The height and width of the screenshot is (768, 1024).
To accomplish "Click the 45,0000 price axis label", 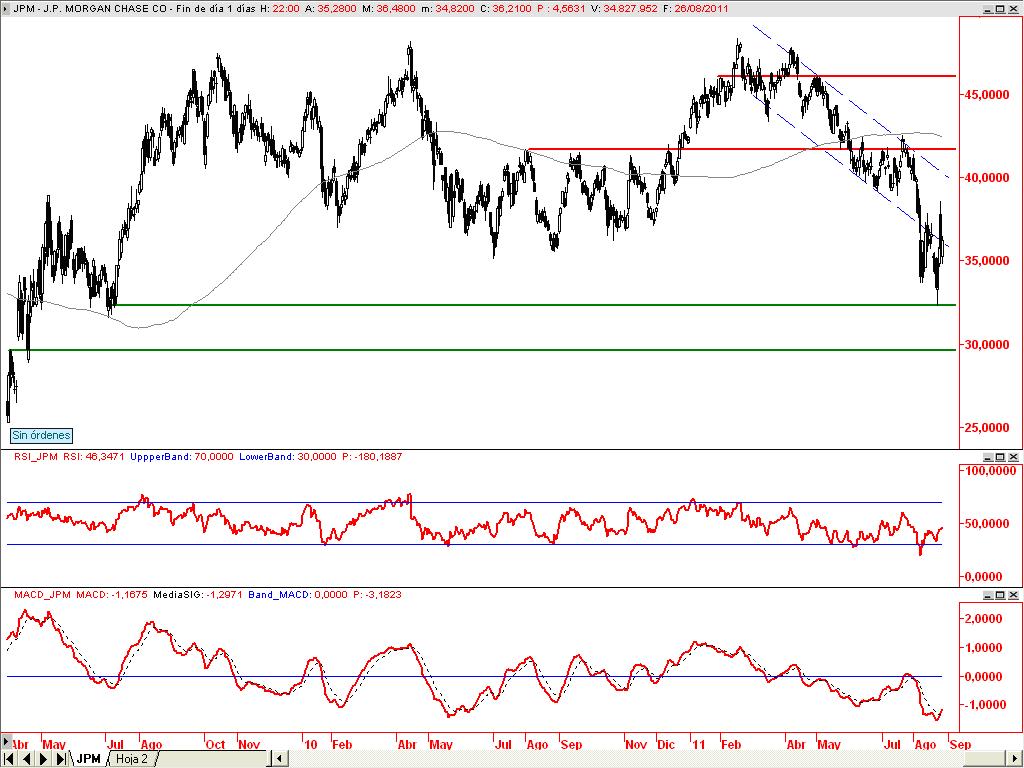I will (987, 95).
